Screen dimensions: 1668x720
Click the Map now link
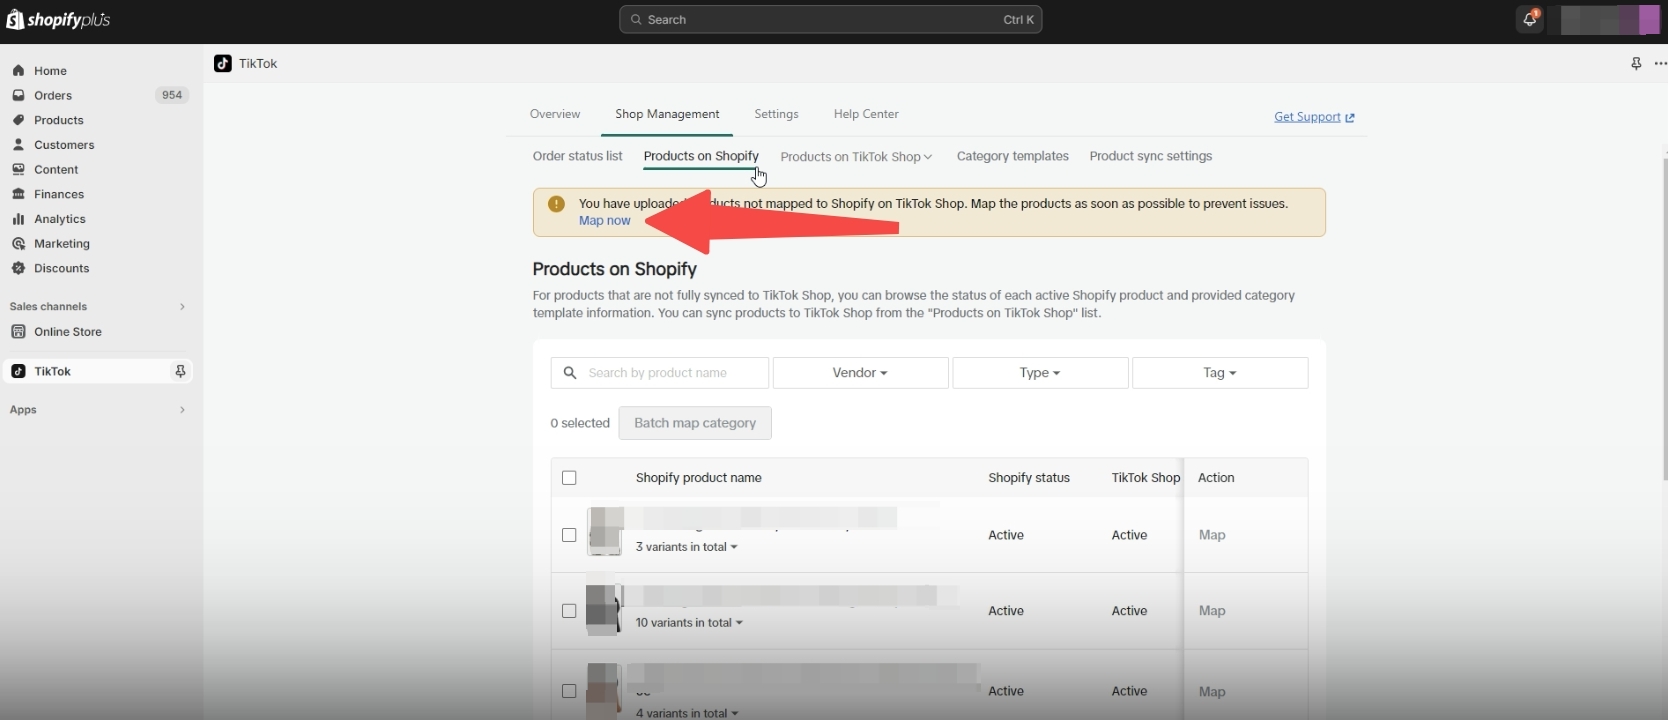[x=604, y=221]
